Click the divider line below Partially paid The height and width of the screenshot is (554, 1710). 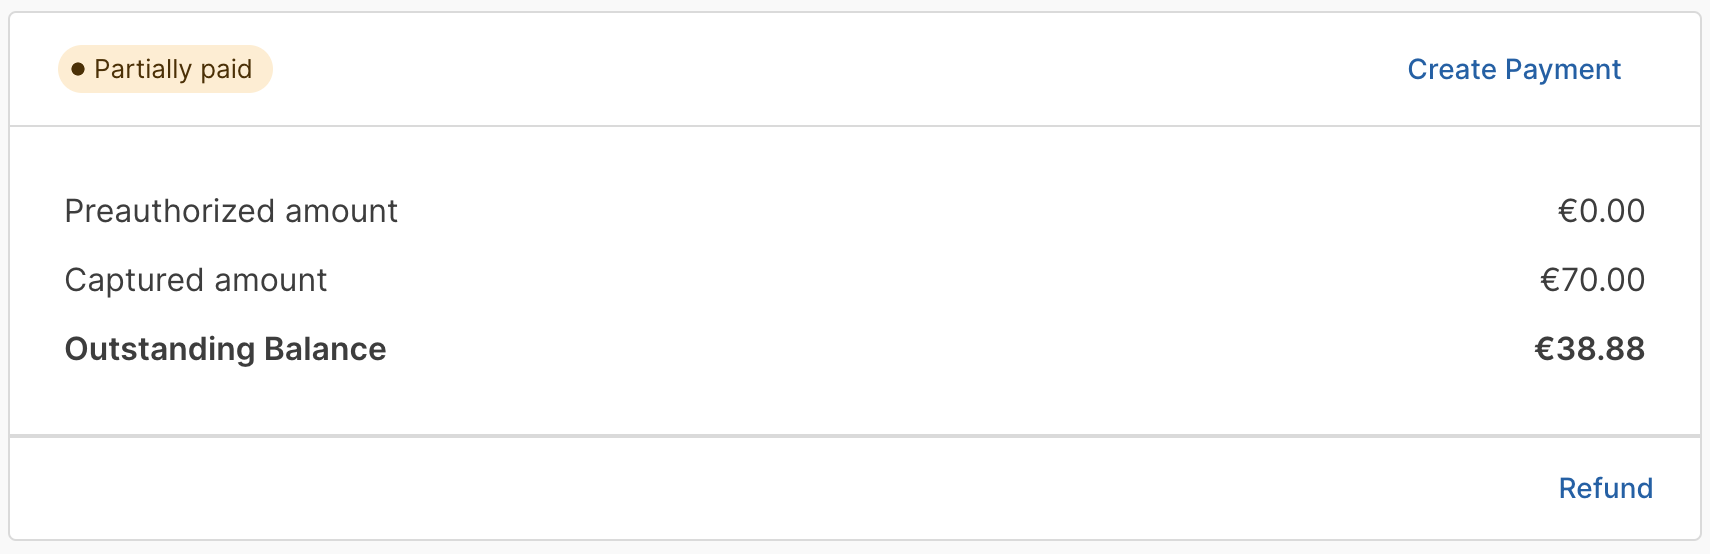tap(855, 126)
